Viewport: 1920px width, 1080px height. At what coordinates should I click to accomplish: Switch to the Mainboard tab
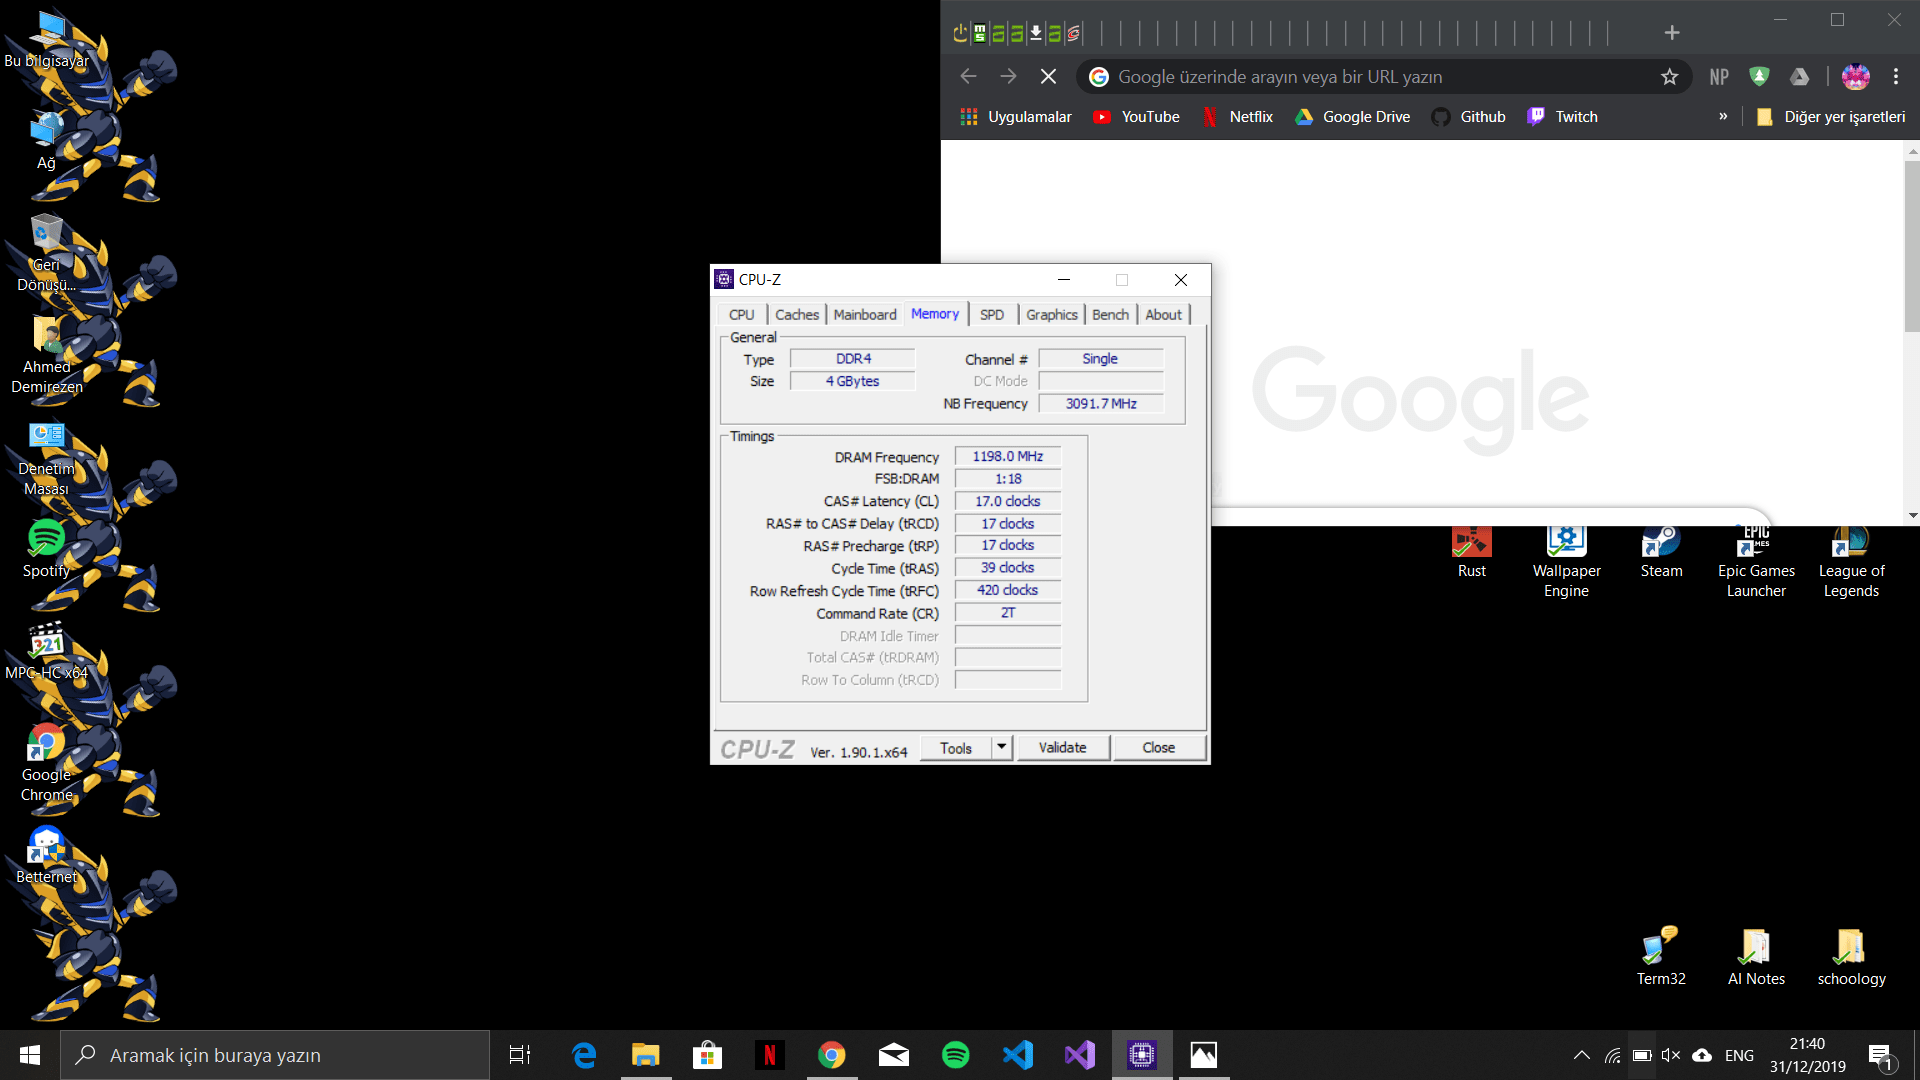tap(864, 314)
